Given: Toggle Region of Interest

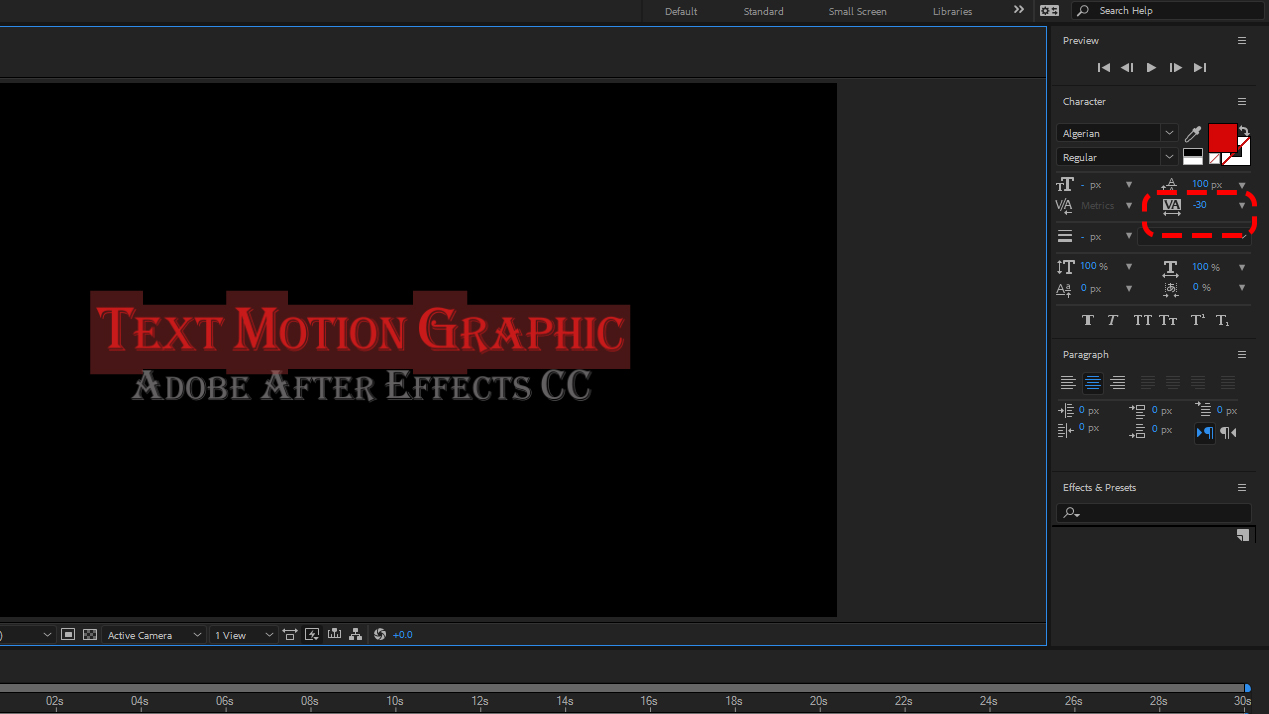Looking at the screenshot, I should tap(68, 635).
